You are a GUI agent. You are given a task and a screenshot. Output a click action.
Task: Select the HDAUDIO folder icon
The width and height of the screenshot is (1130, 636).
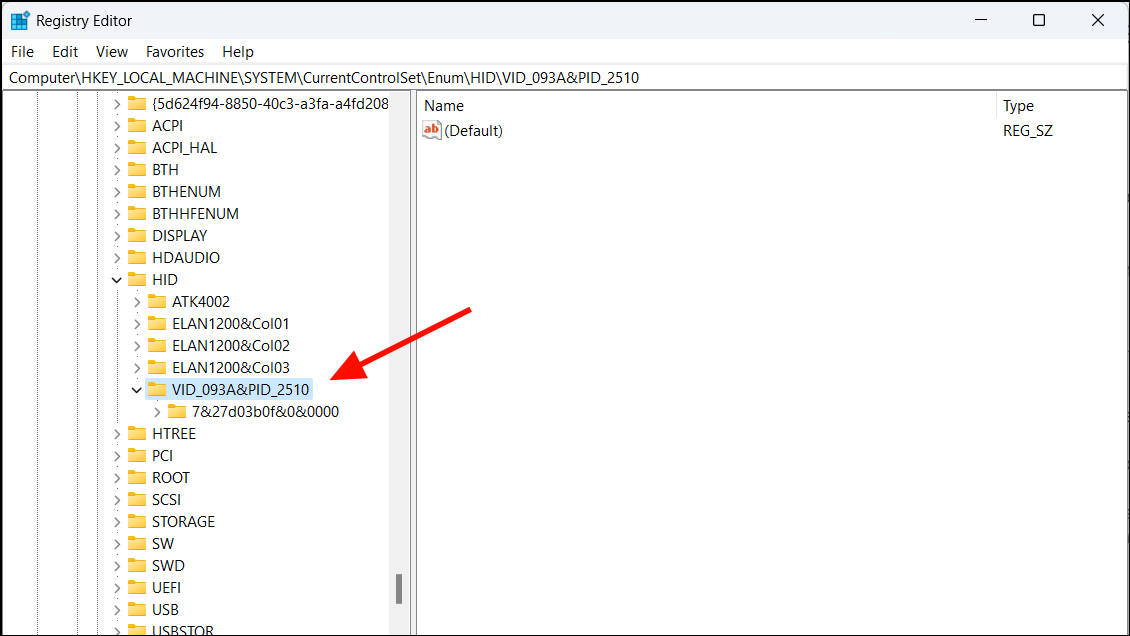(x=136, y=257)
